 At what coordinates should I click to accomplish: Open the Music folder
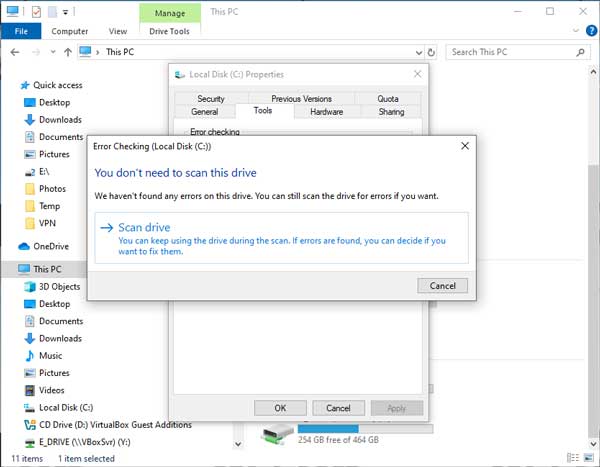click(x=43, y=356)
